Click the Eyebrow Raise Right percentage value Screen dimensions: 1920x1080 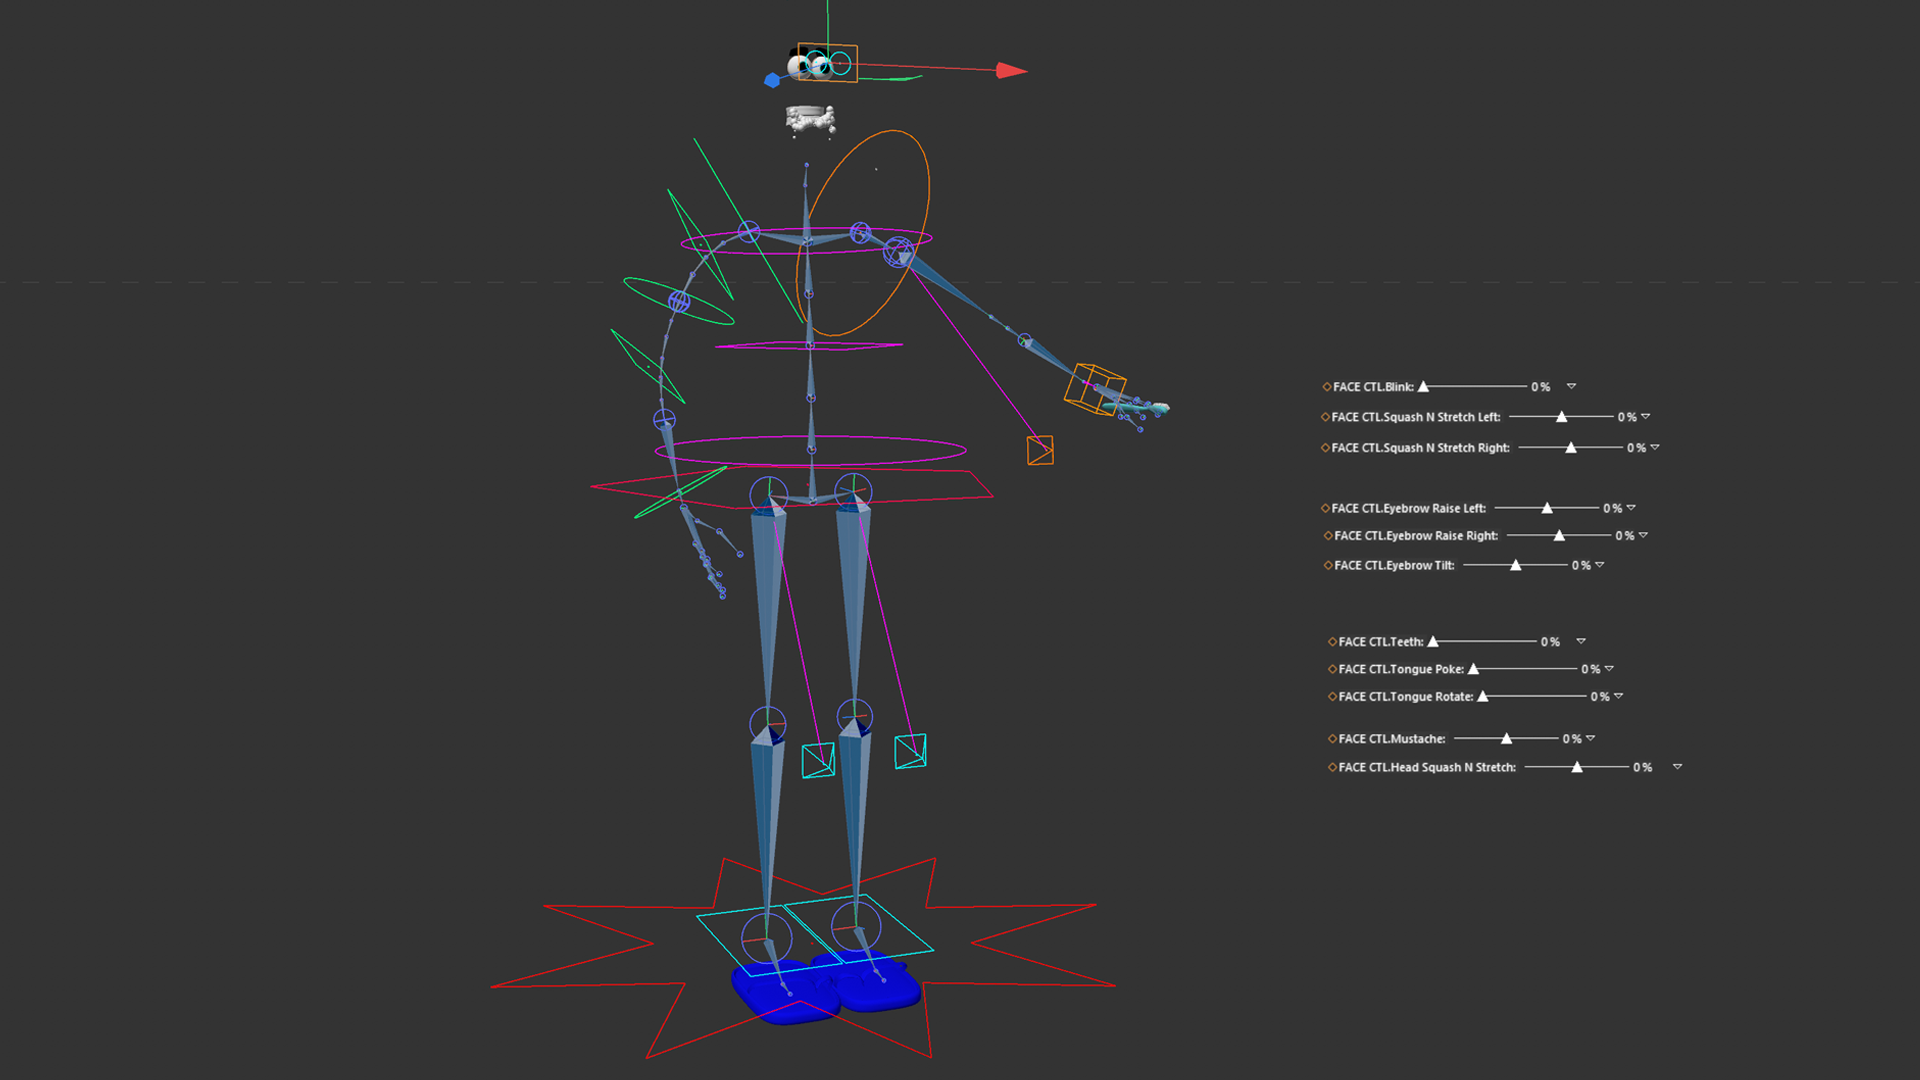(1624, 536)
